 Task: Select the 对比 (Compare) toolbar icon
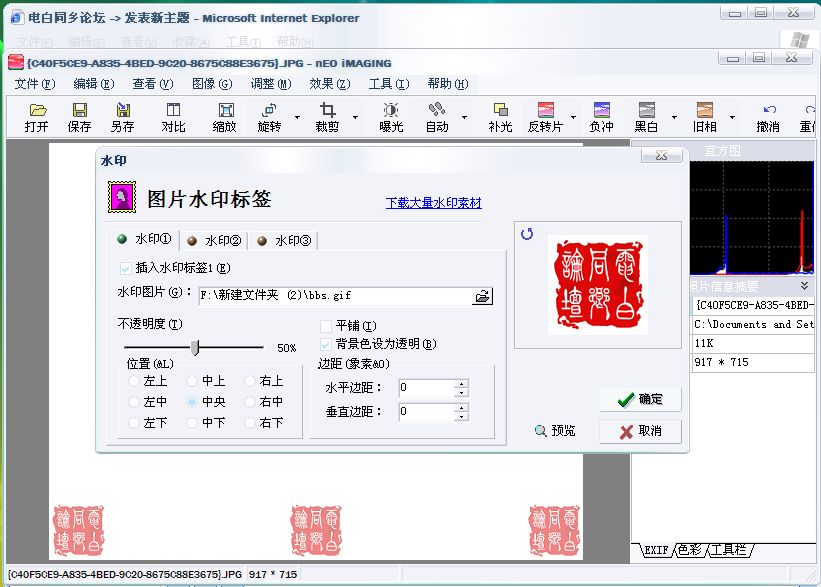[174, 110]
